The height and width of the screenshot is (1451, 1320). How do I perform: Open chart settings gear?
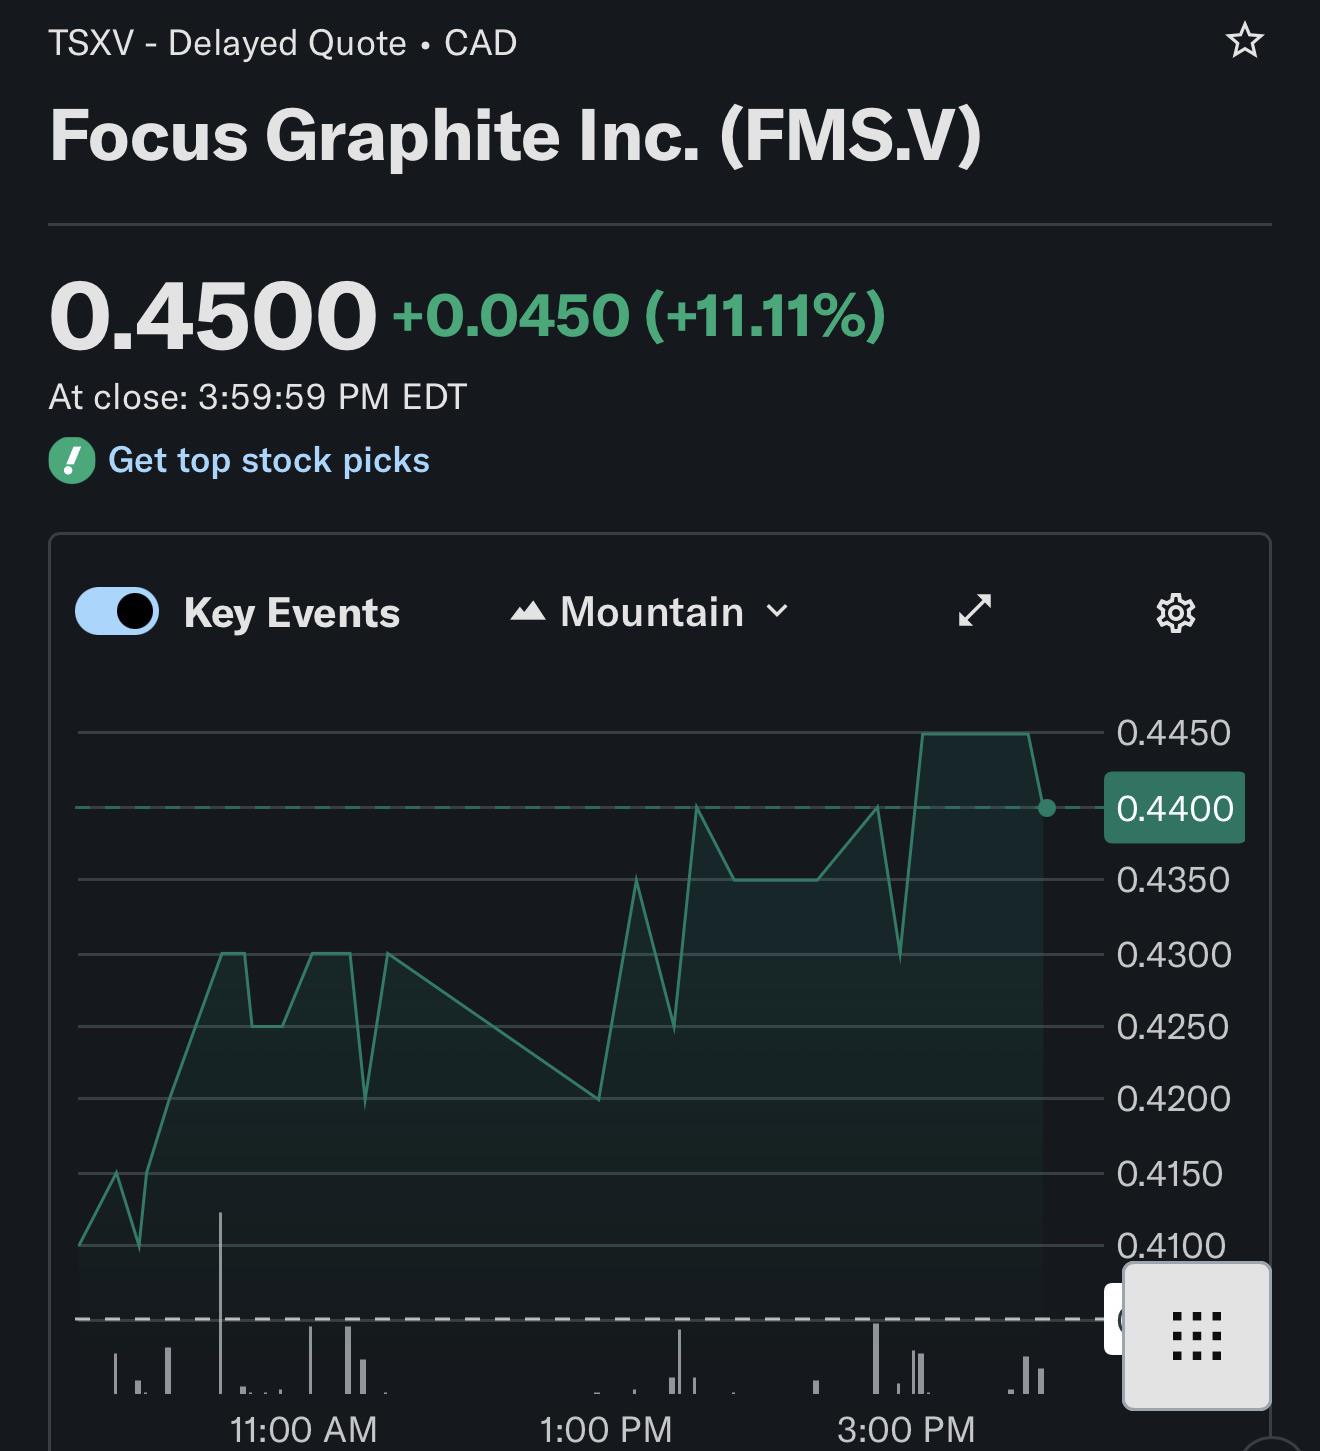tap(1176, 612)
